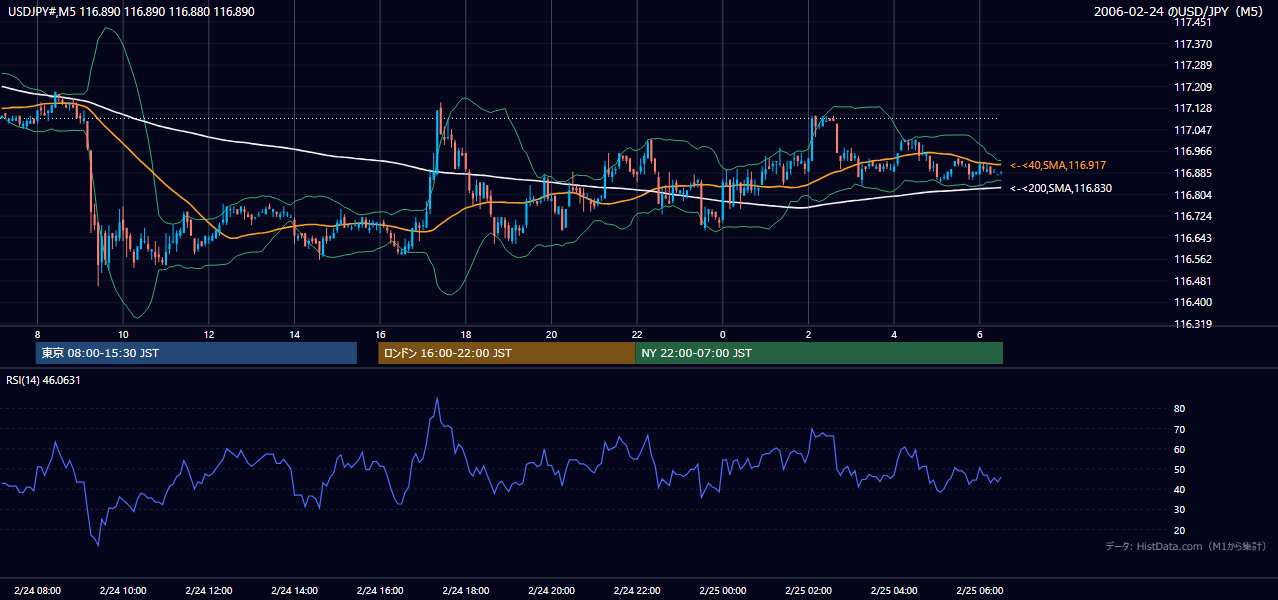Click the RSI(14) 46.0631 indicator label
Screen dimensions: 1278x600
[43, 379]
